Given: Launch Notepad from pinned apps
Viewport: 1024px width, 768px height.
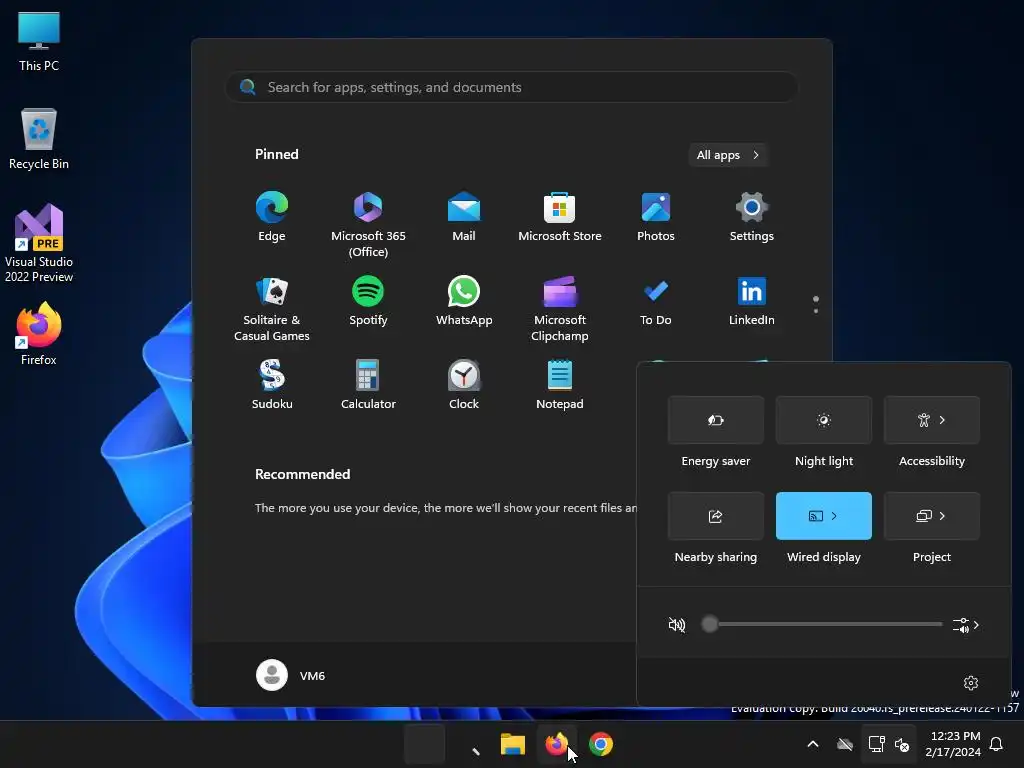Looking at the screenshot, I should point(560,385).
